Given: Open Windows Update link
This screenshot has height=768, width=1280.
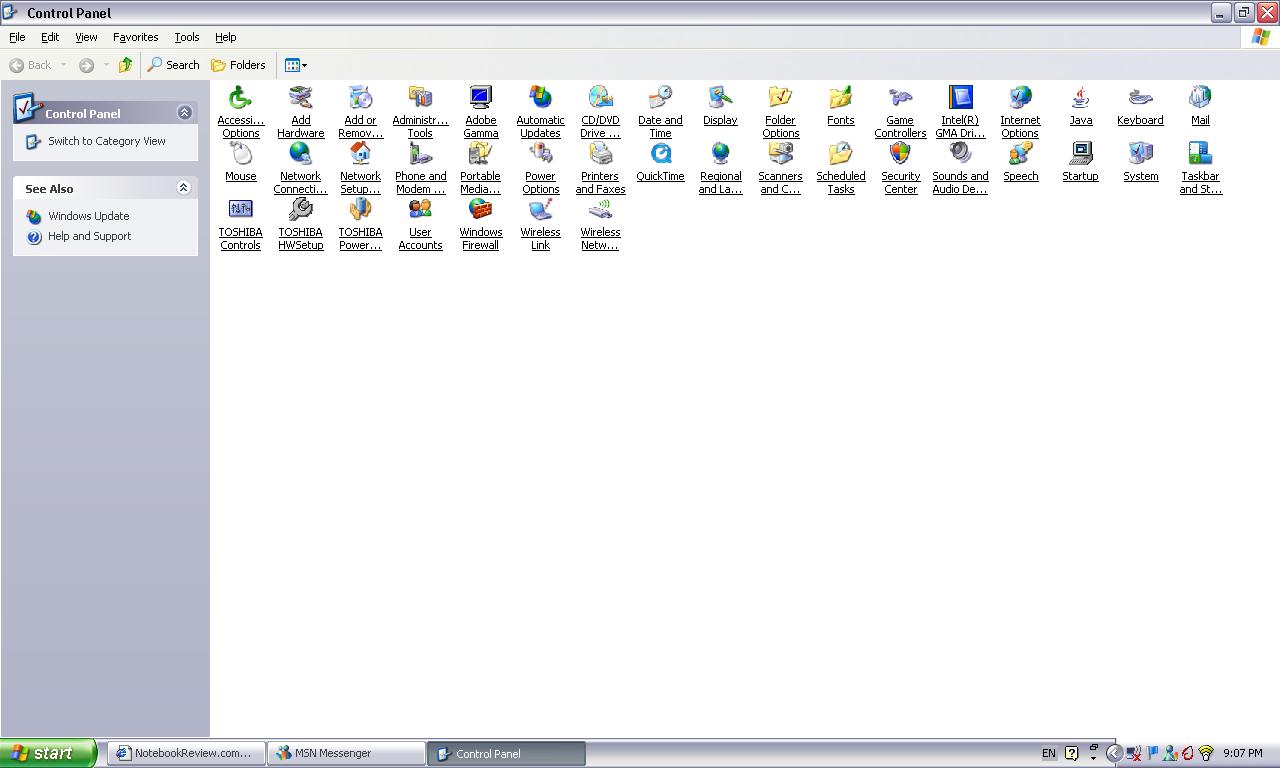Looking at the screenshot, I should (89, 216).
